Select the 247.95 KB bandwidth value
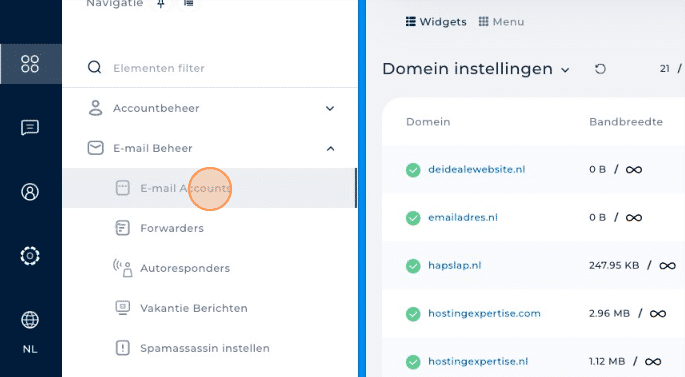685x377 pixels. [614, 266]
